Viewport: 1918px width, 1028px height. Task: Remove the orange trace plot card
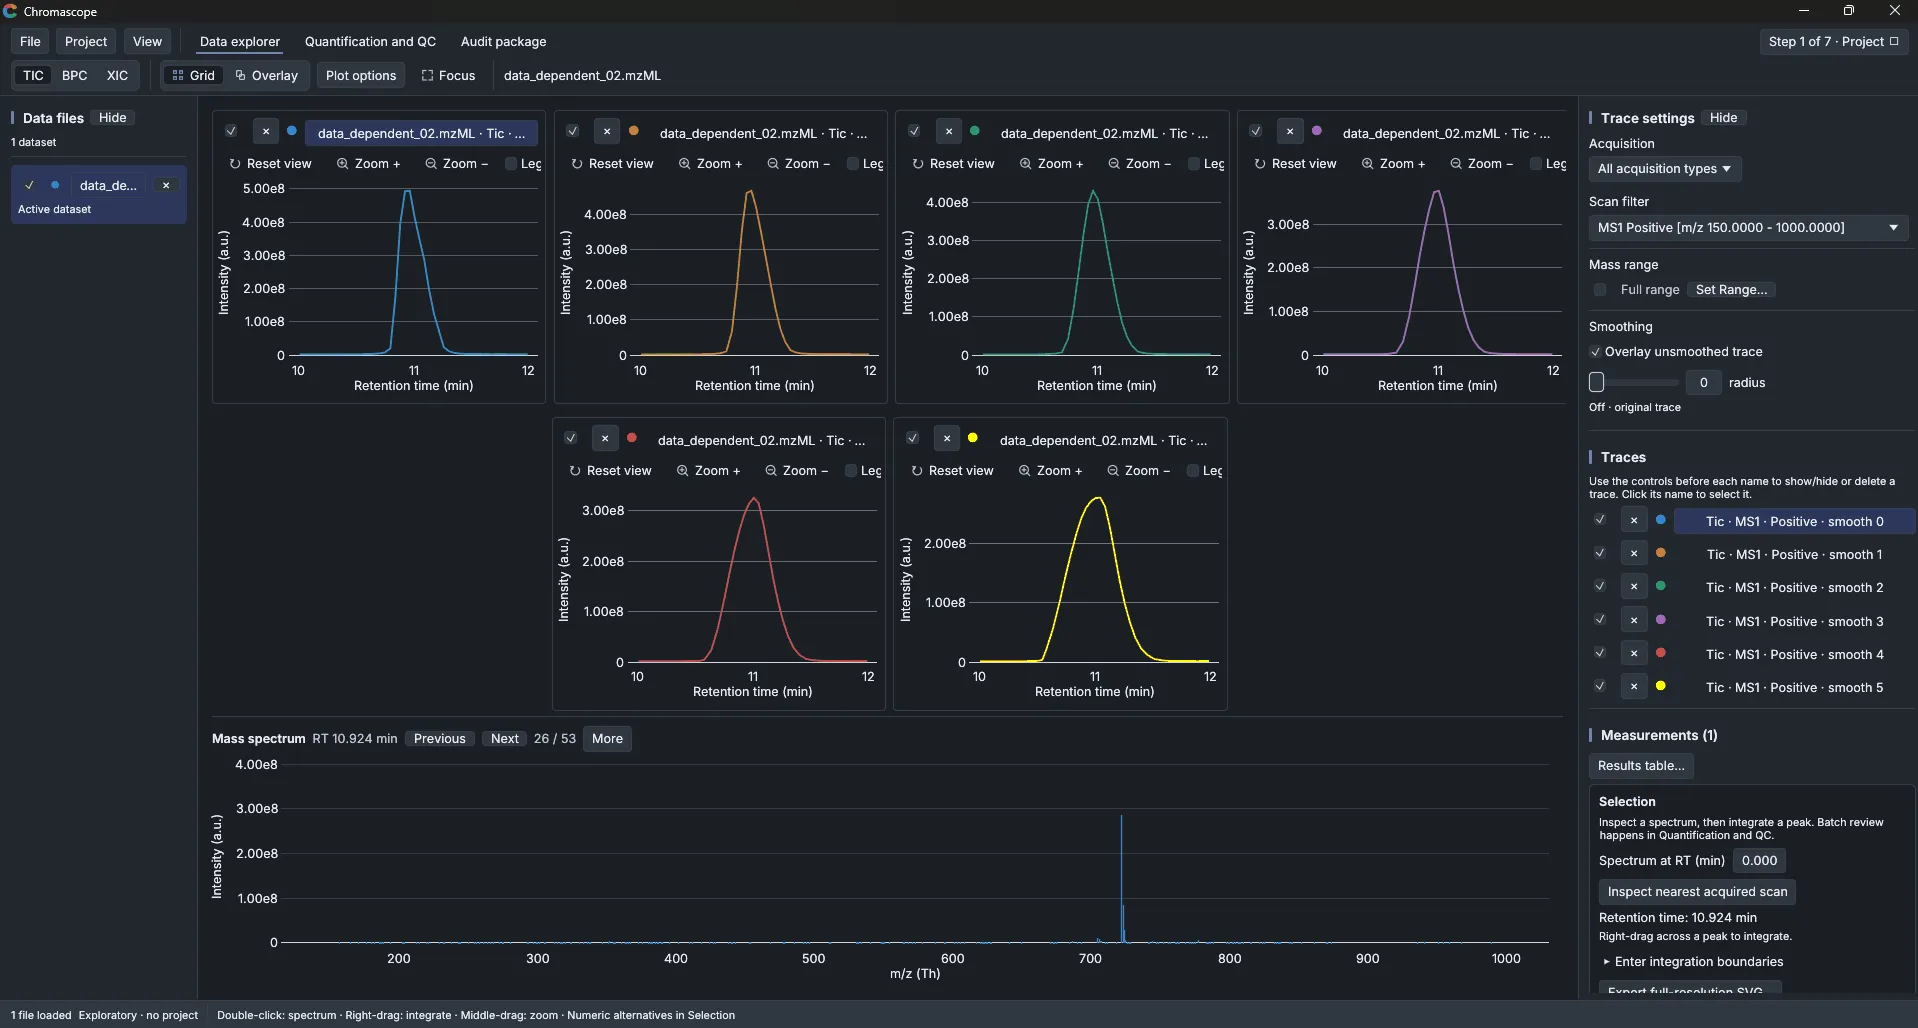click(606, 132)
